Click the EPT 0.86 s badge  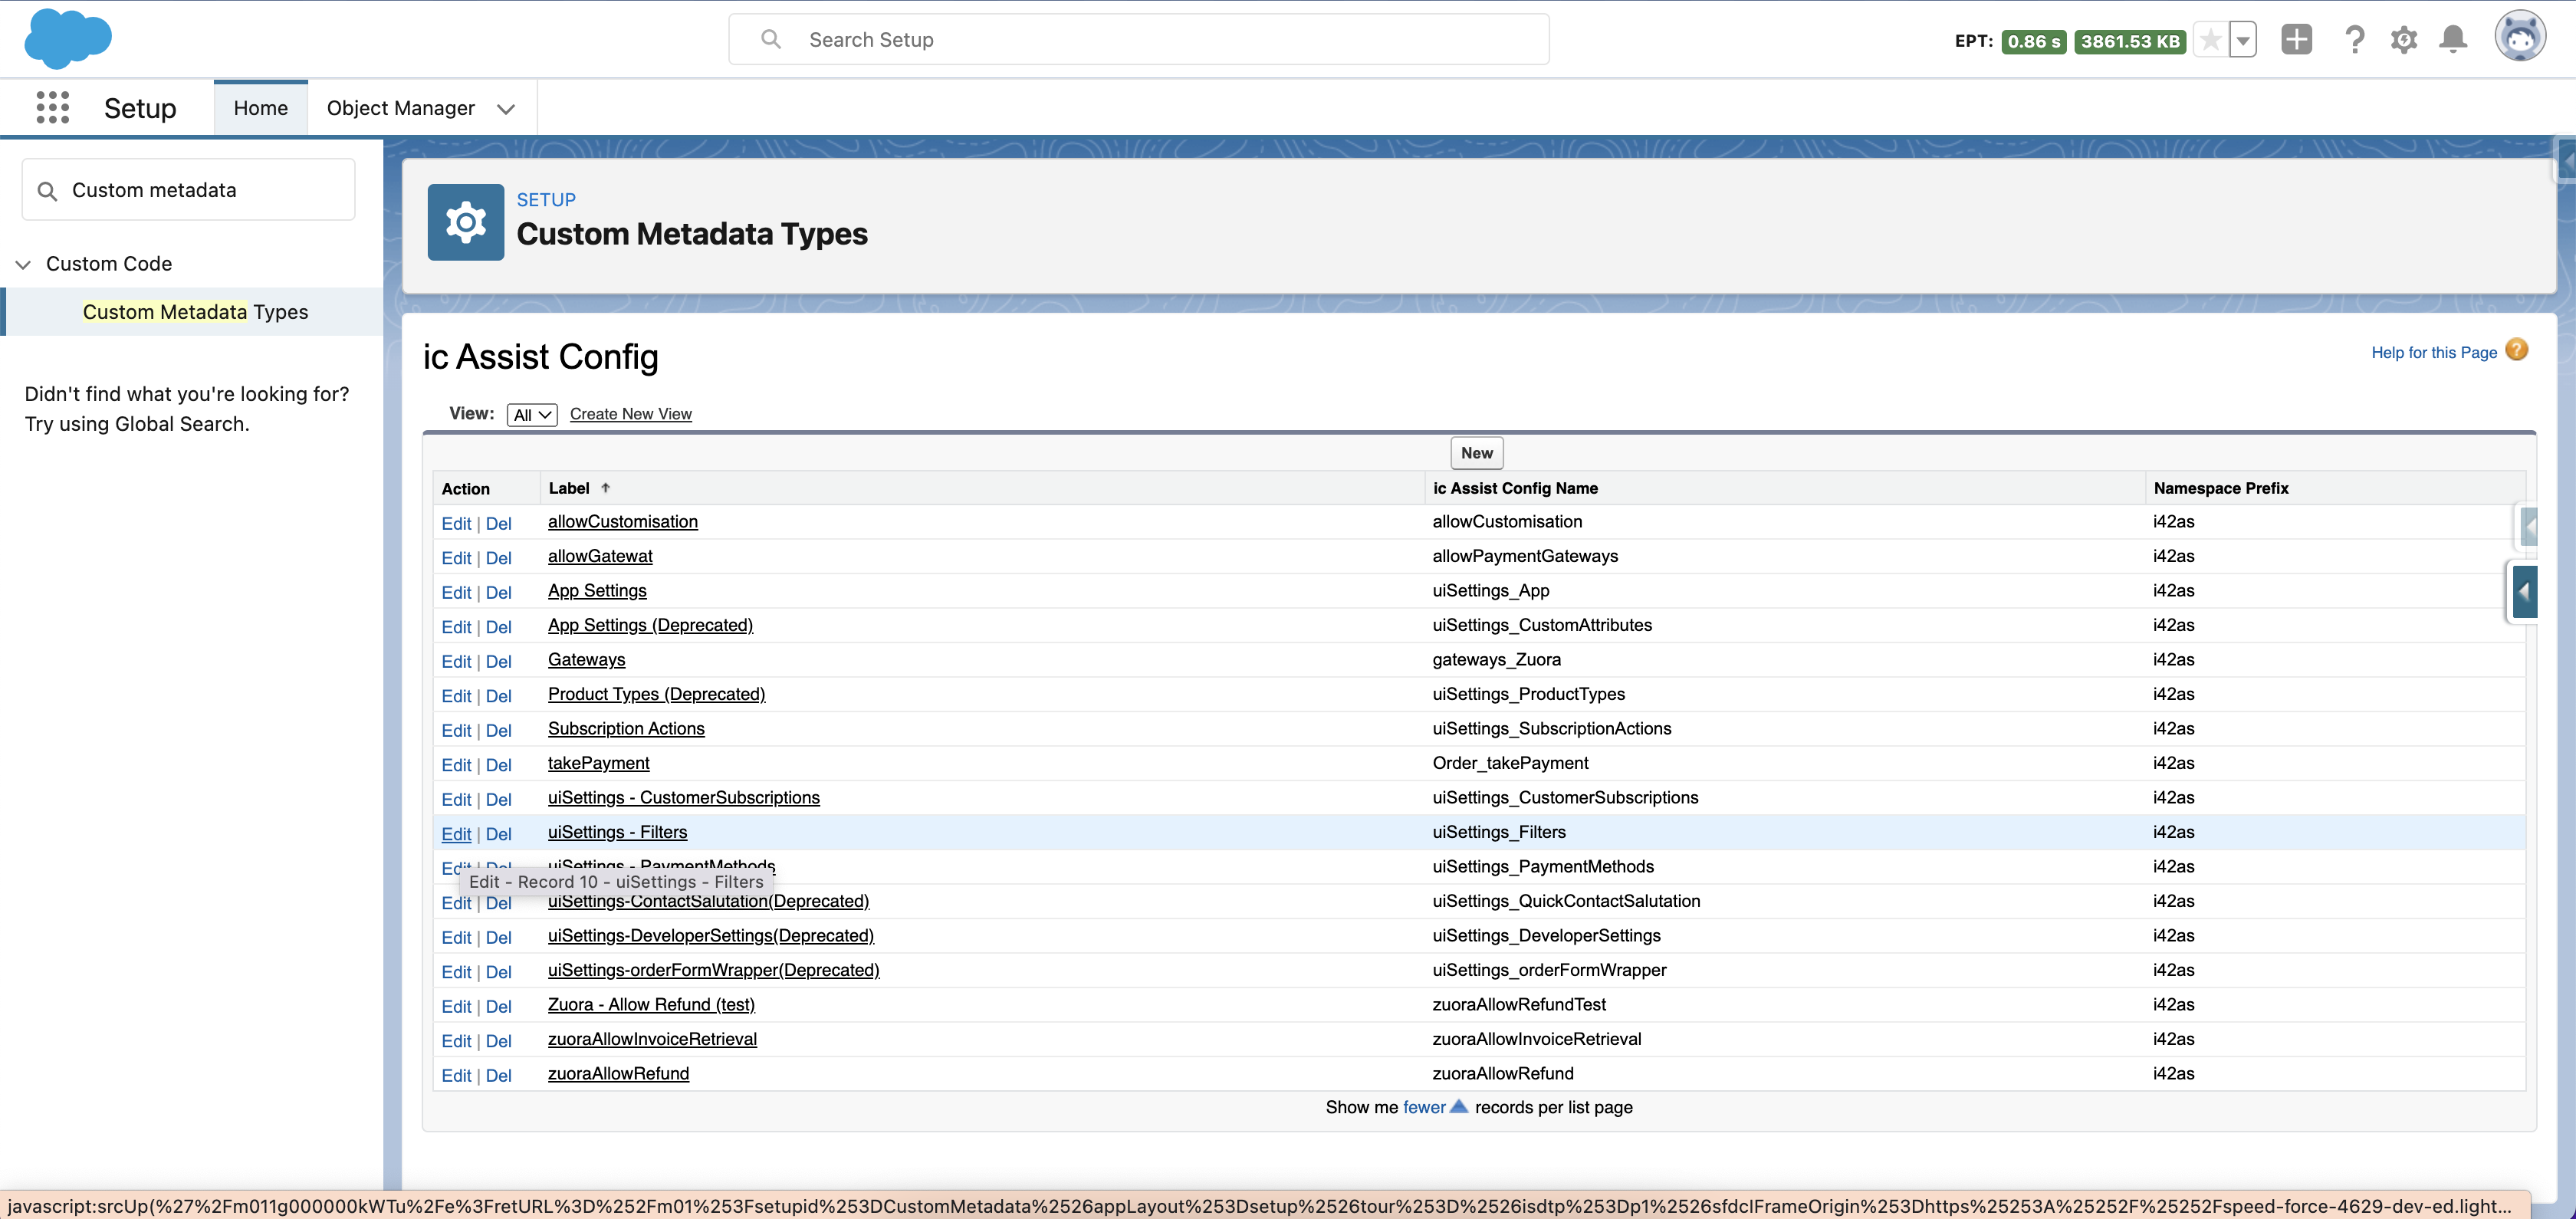coord(2034,41)
